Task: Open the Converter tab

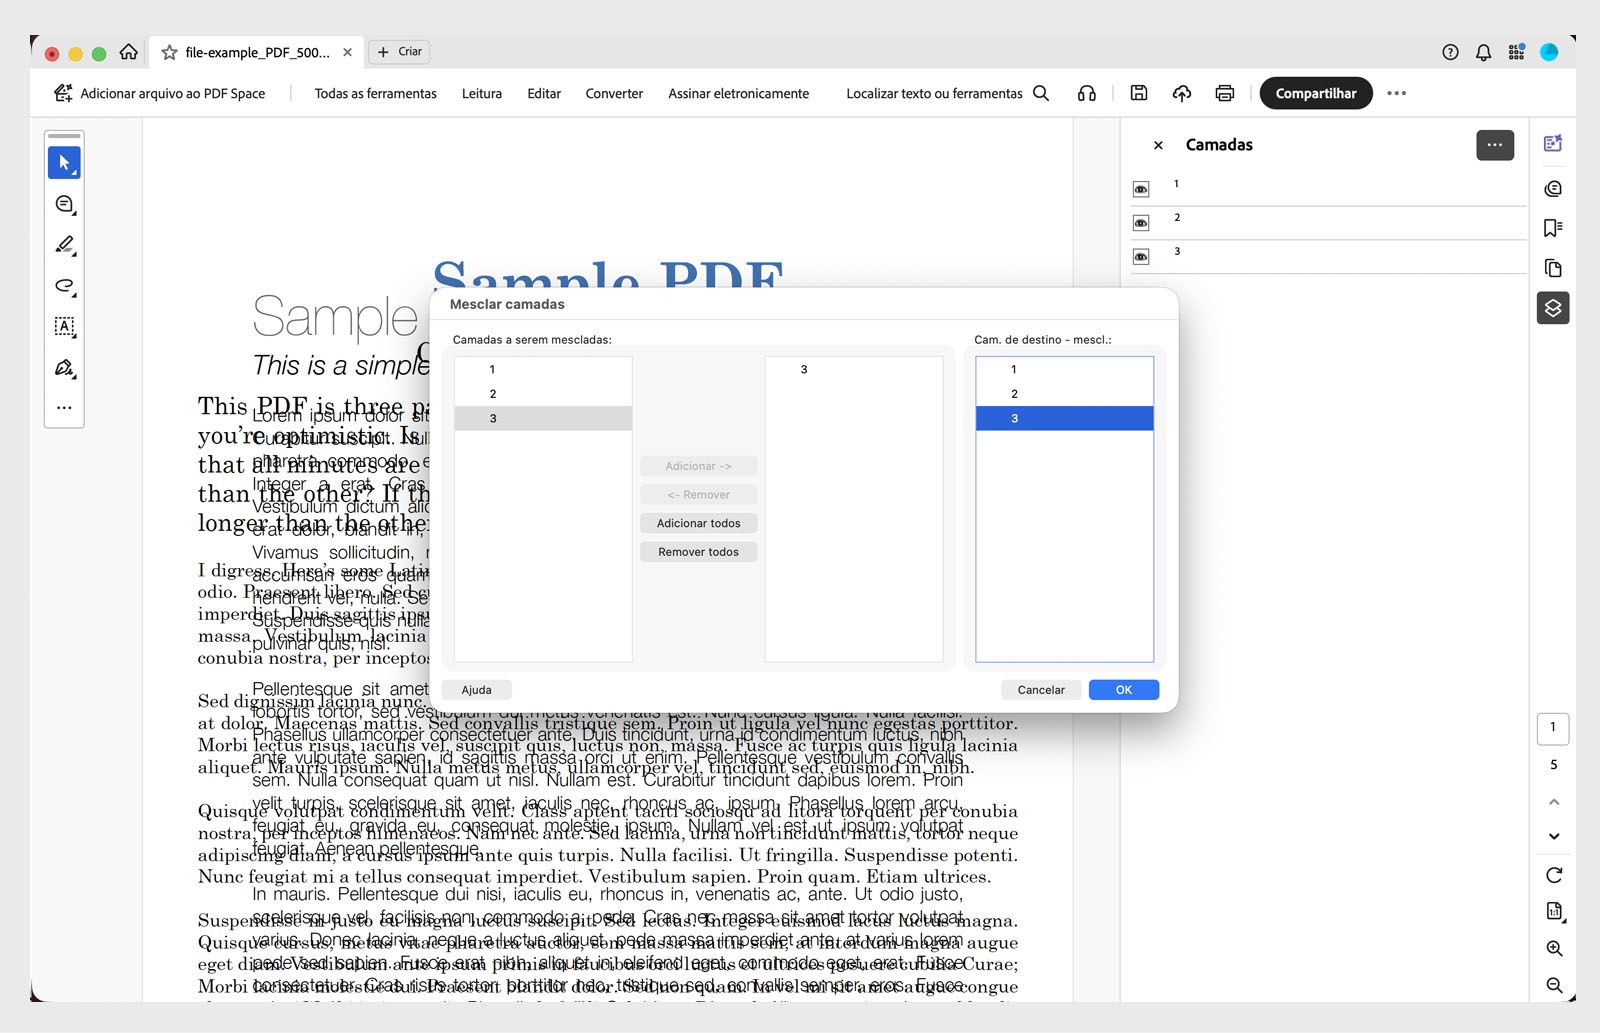Action: (x=614, y=93)
